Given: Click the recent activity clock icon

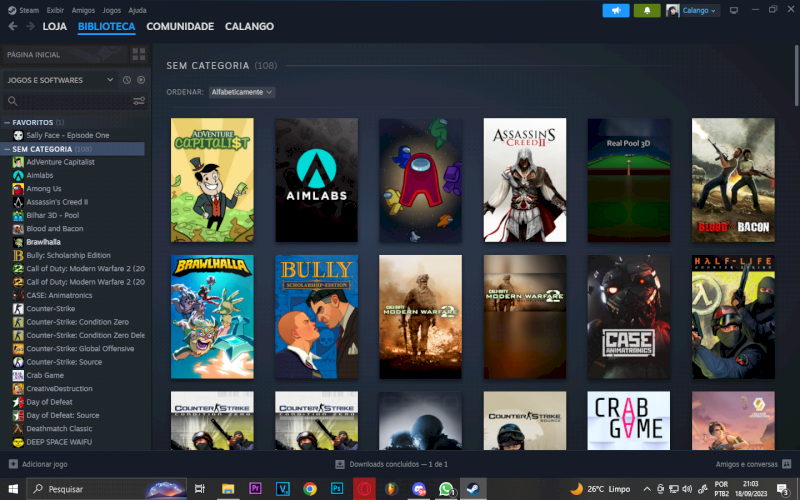Looking at the screenshot, I should [x=127, y=80].
